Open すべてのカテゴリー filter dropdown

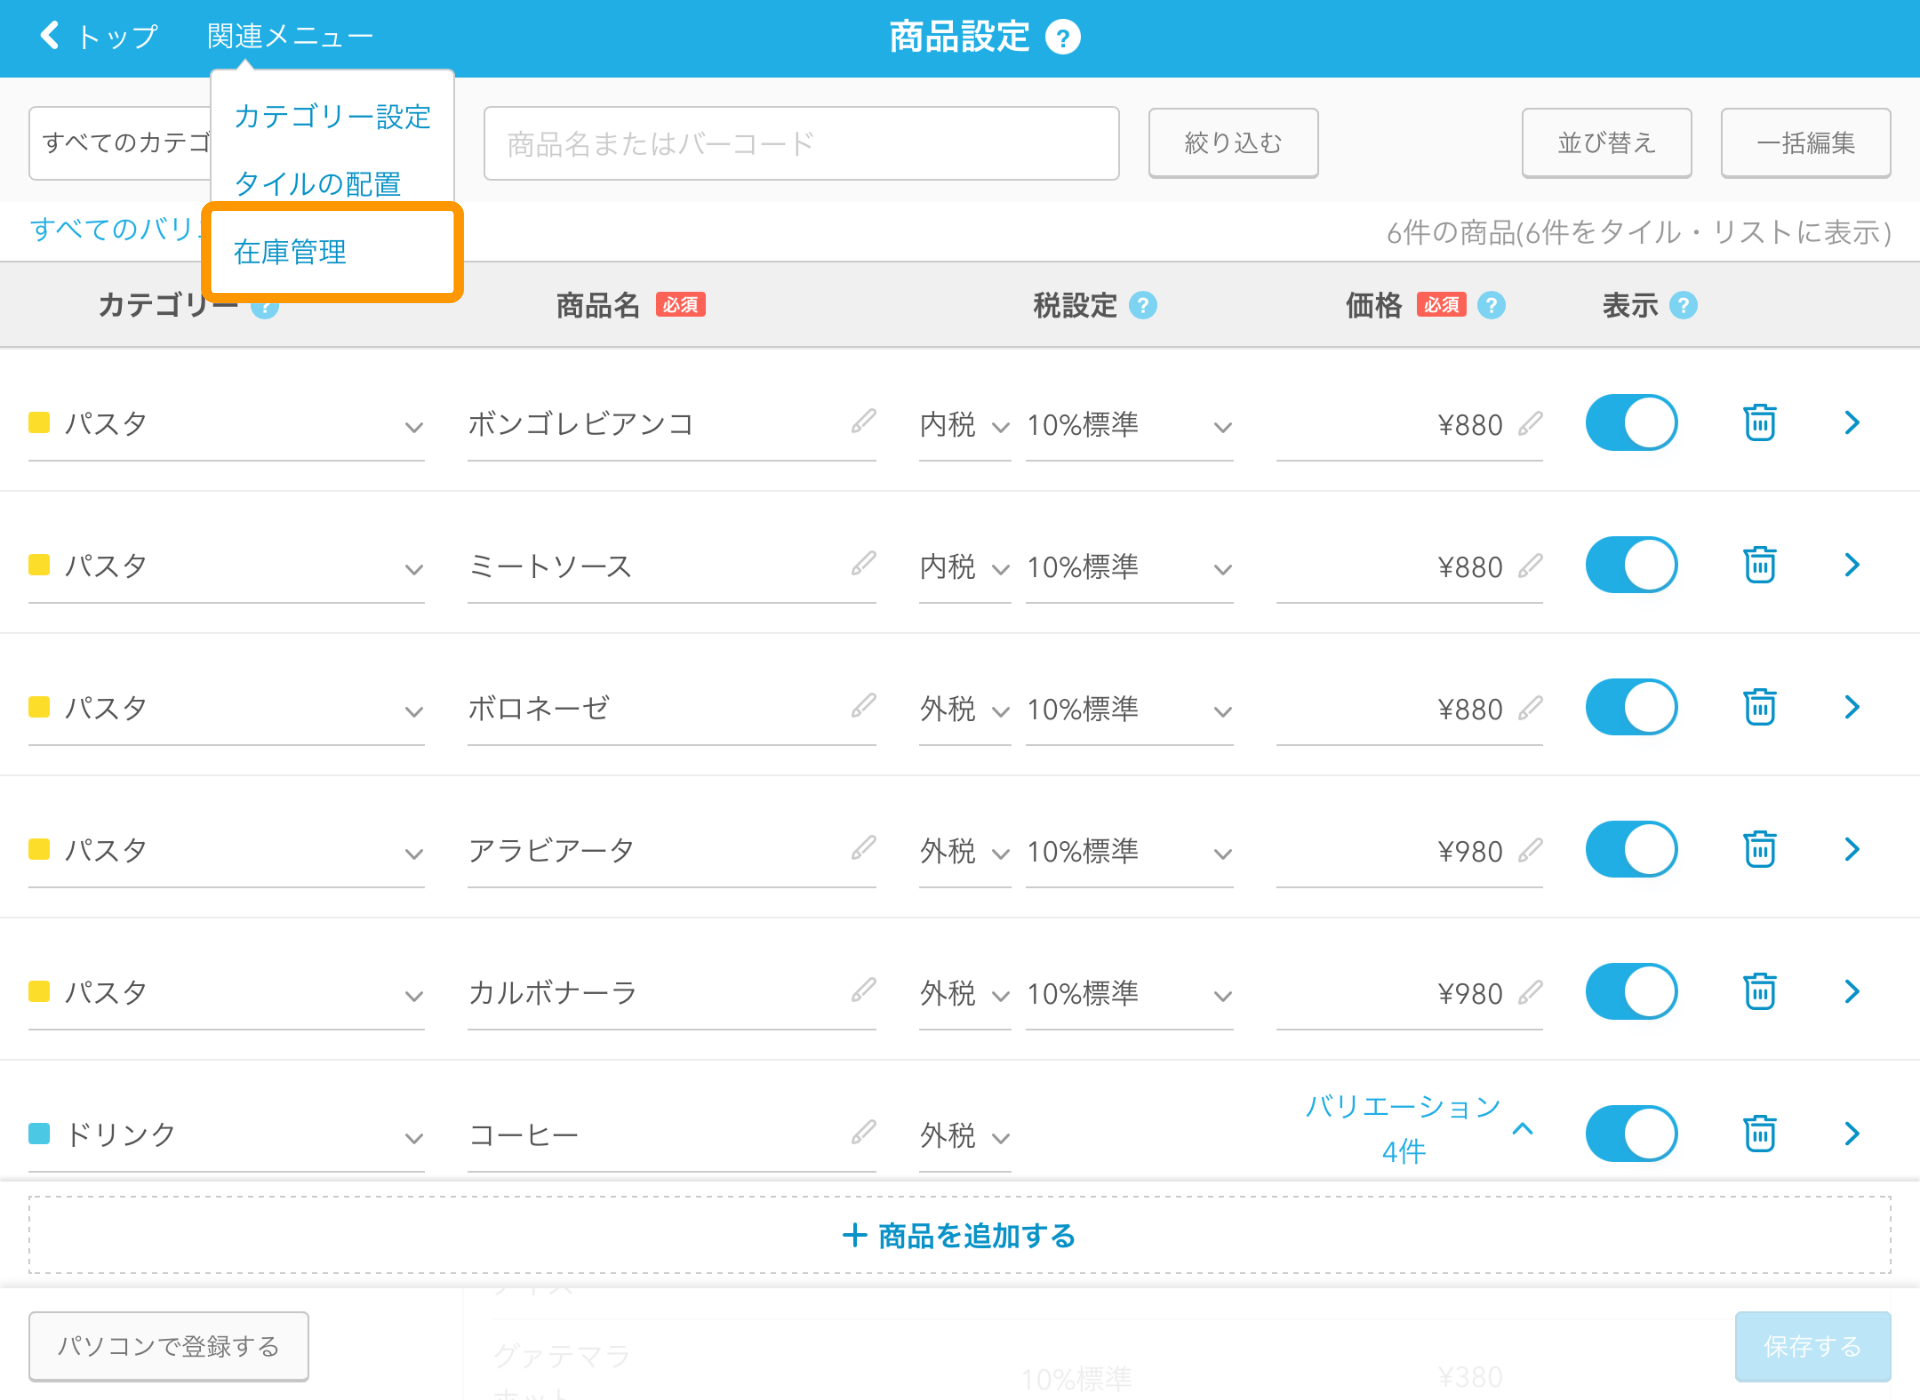120,143
